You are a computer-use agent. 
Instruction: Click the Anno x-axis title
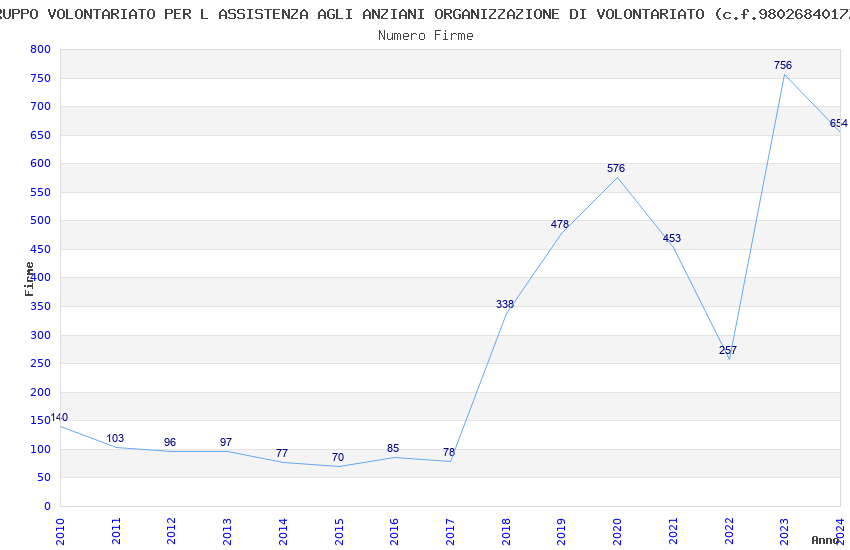825,540
